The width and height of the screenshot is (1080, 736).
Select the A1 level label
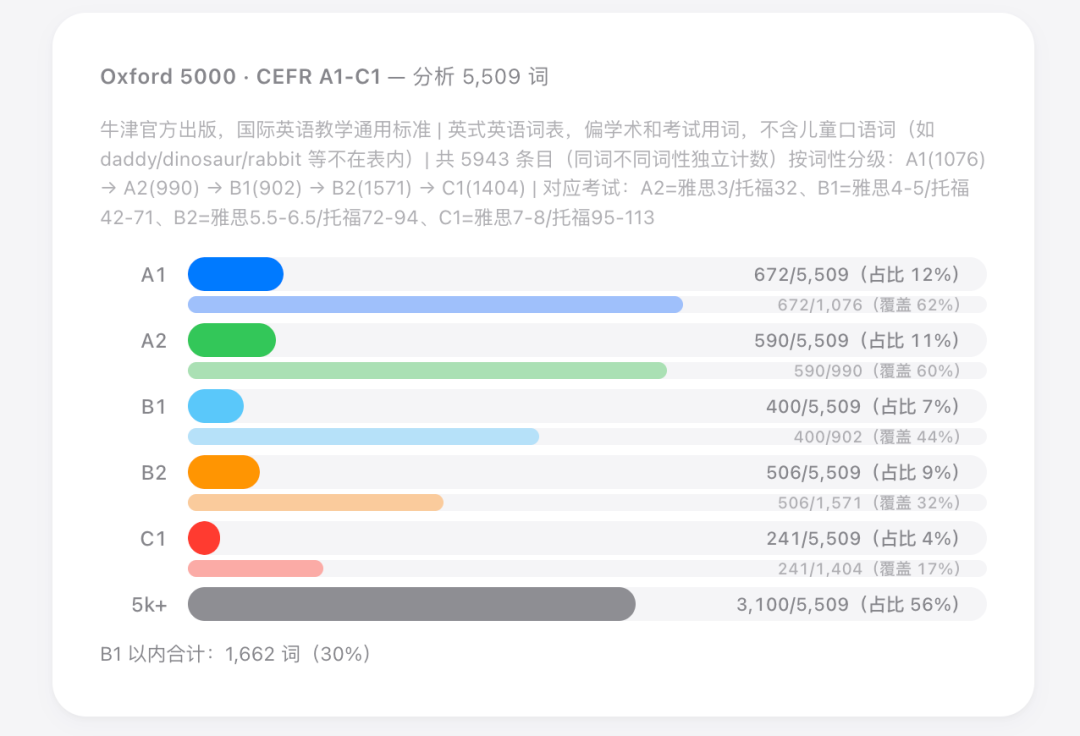click(x=153, y=274)
